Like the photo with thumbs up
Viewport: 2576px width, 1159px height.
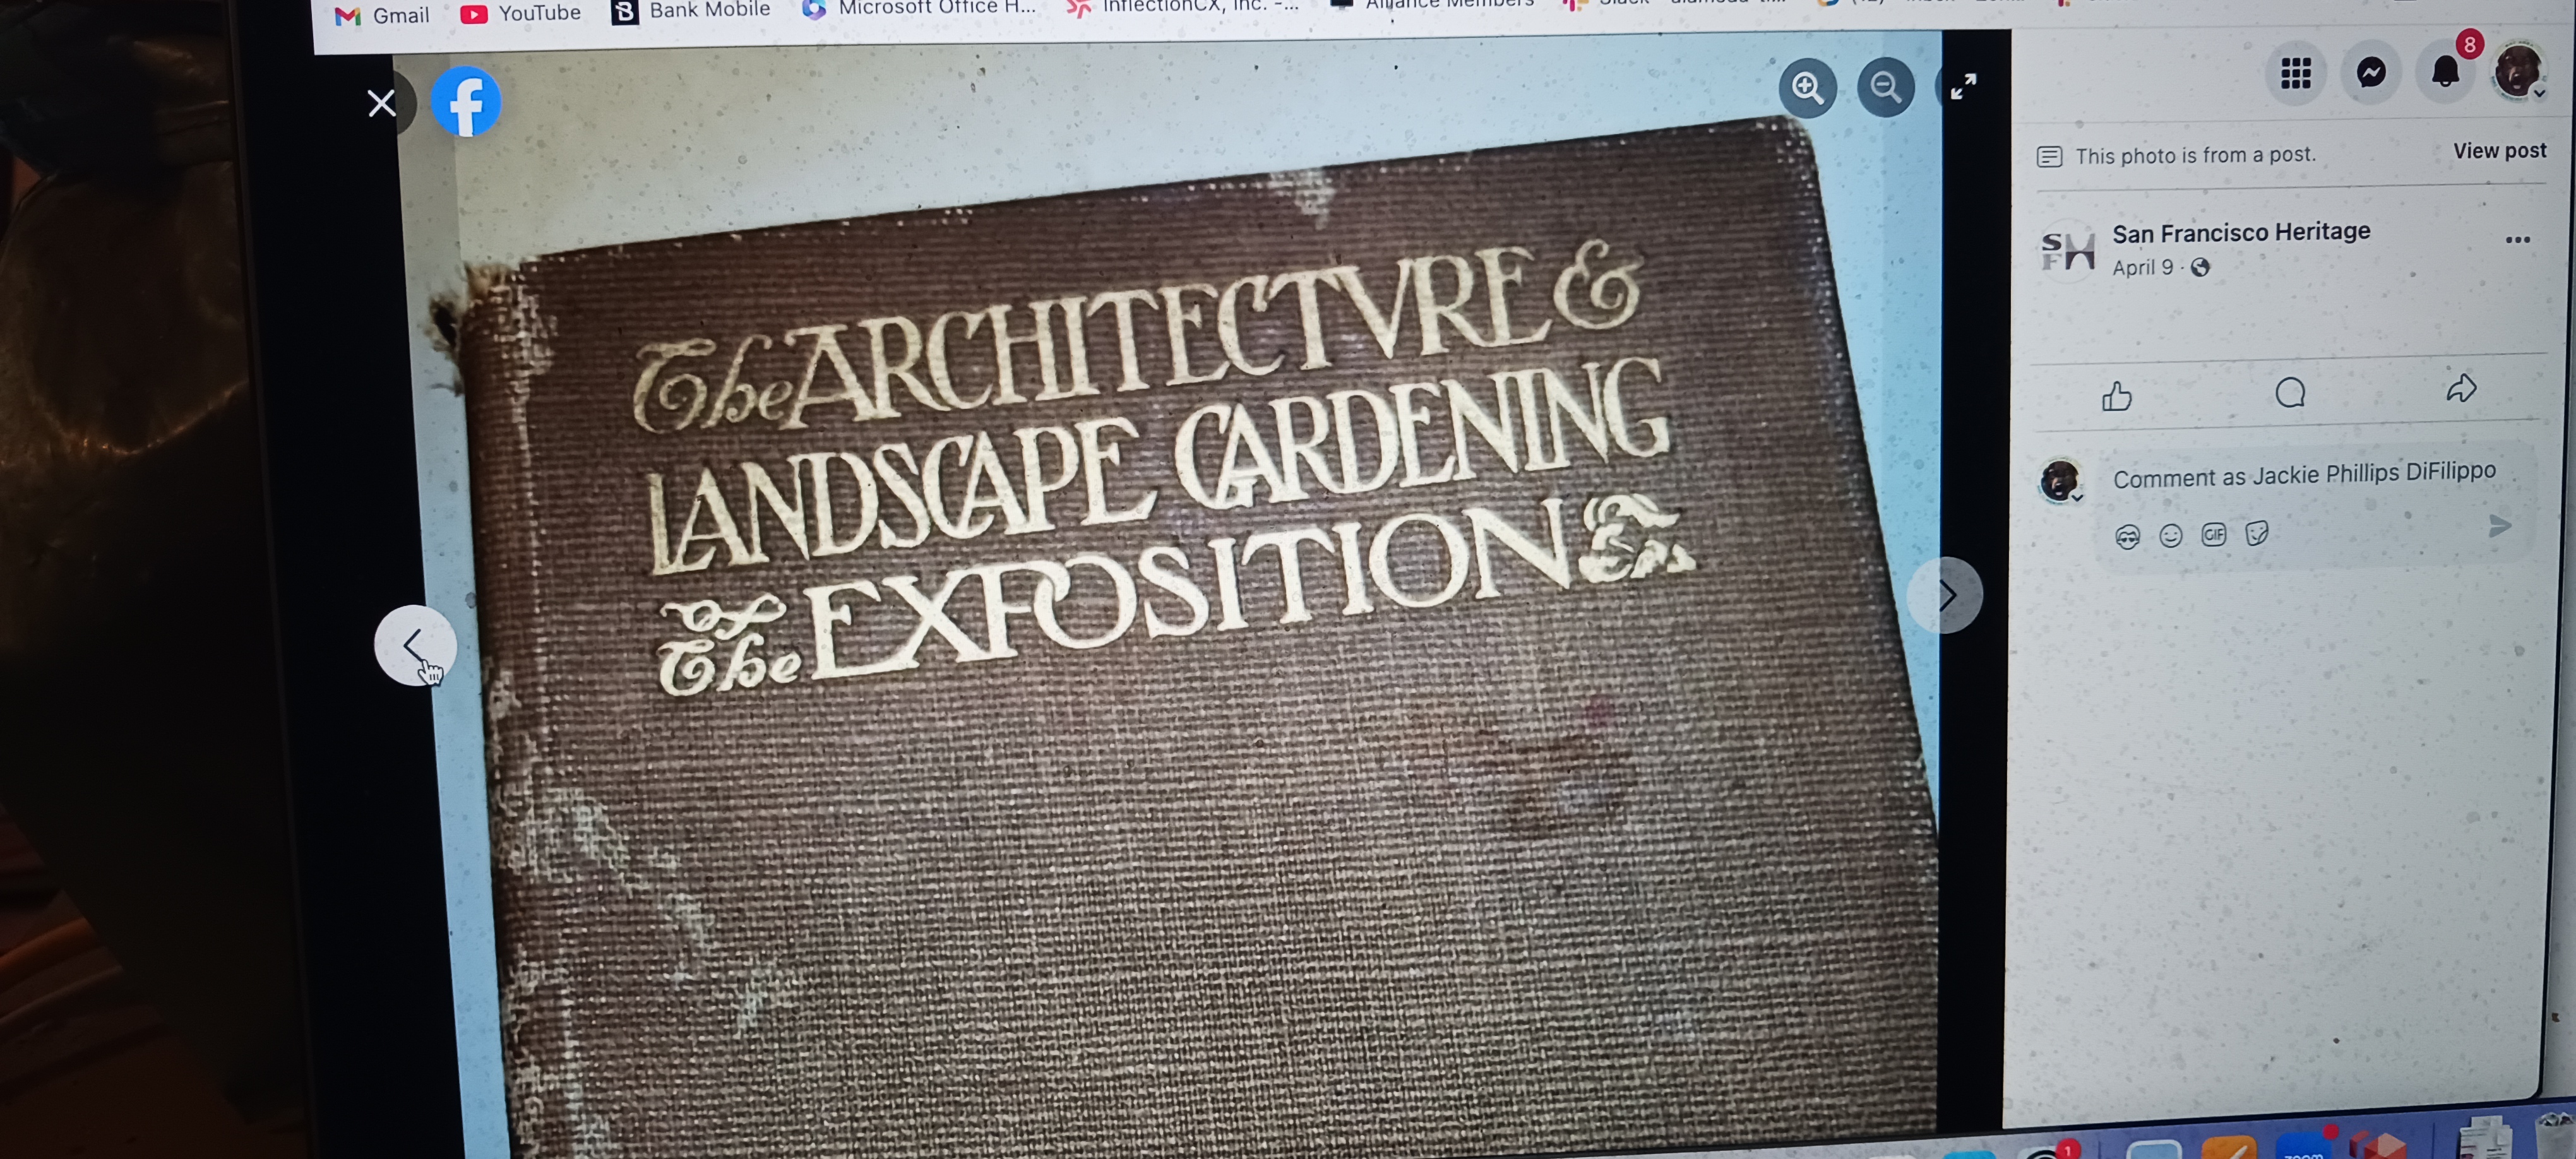2116,396
